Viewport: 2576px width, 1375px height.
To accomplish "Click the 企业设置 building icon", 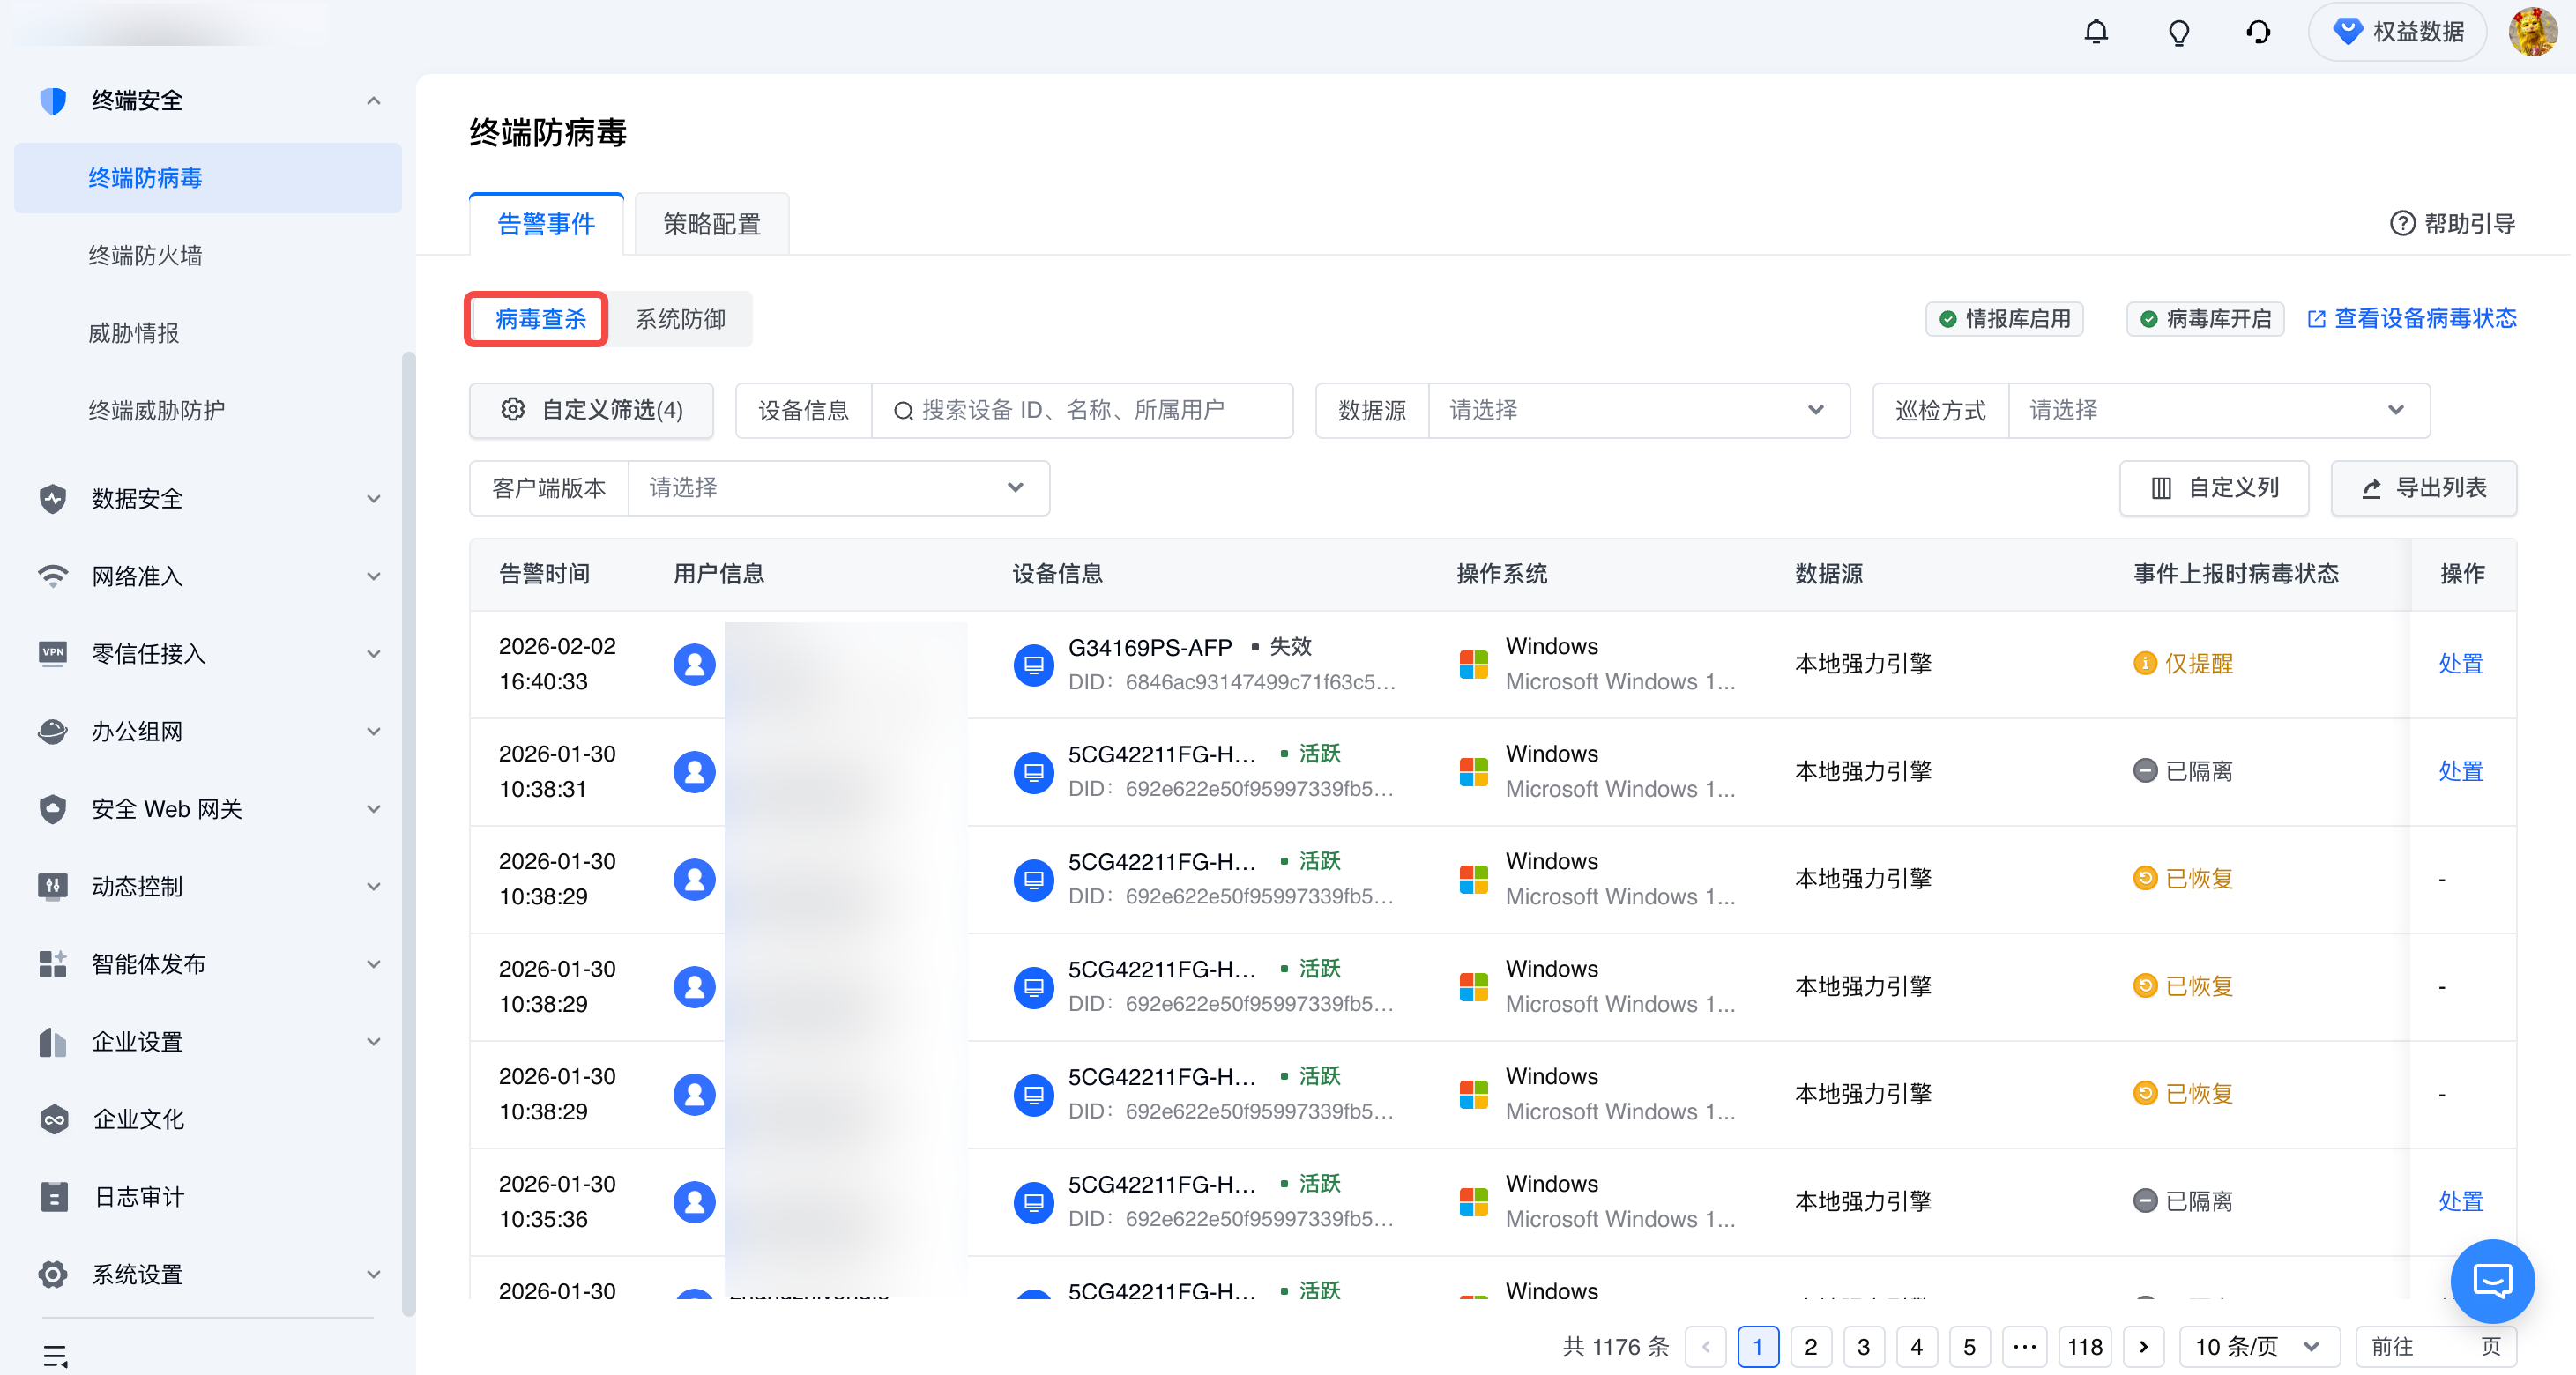I will point(52,1041).
